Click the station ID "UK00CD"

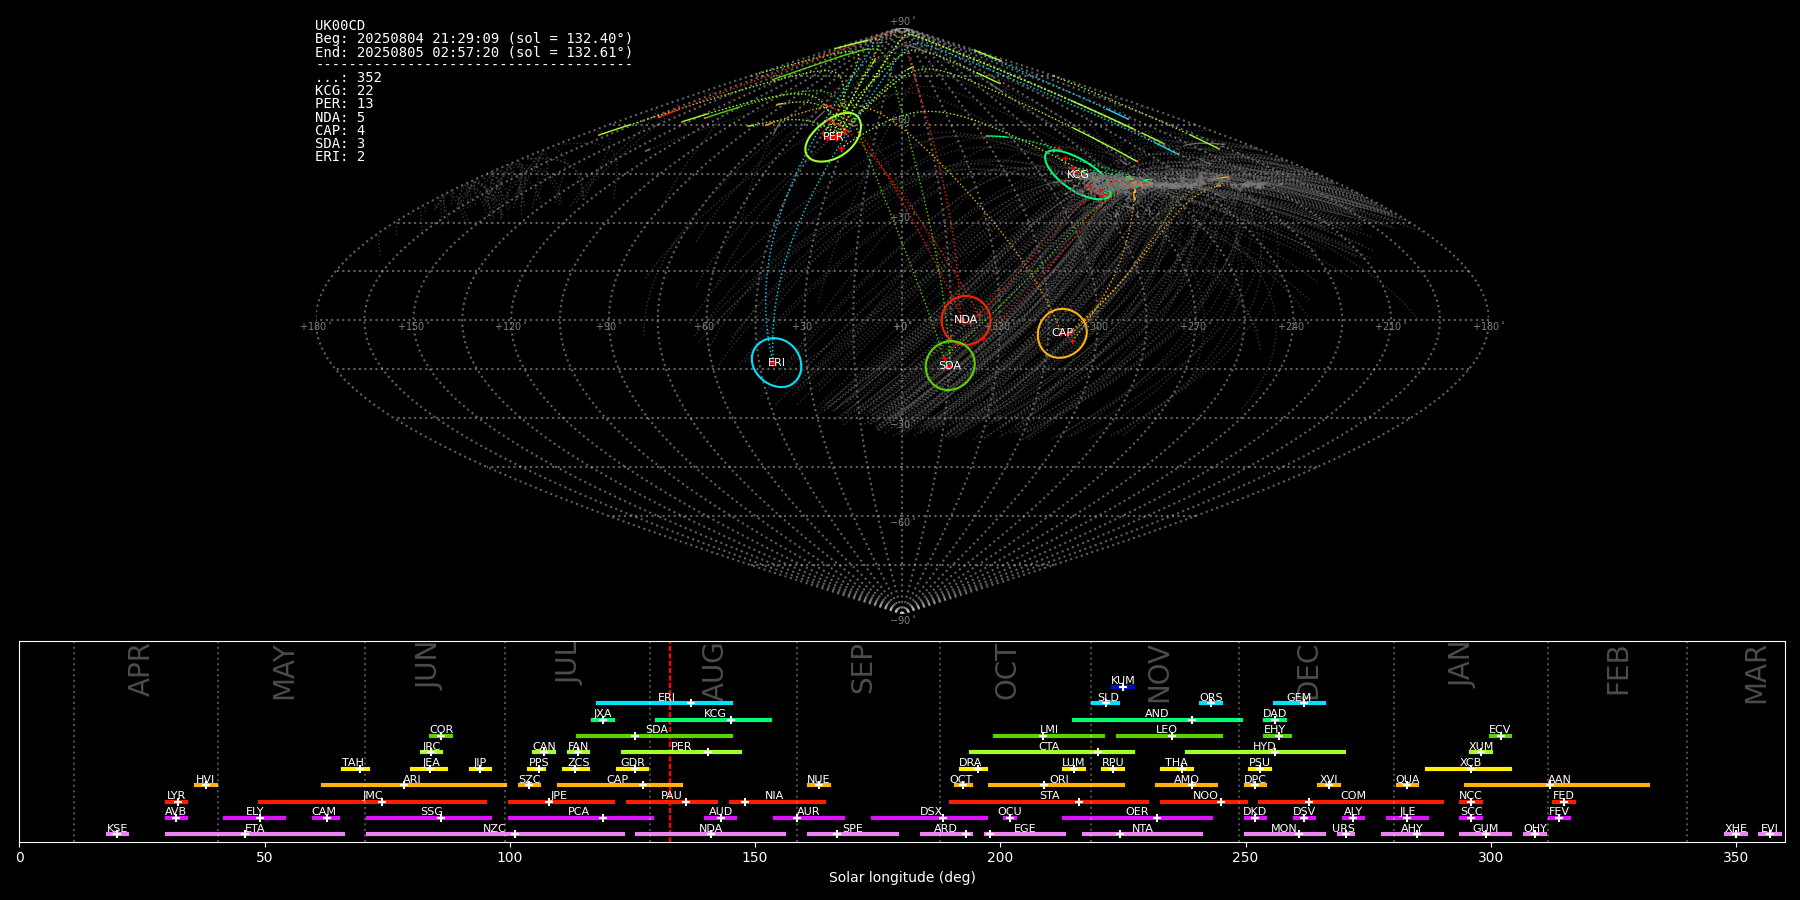(x=340, y=26)
